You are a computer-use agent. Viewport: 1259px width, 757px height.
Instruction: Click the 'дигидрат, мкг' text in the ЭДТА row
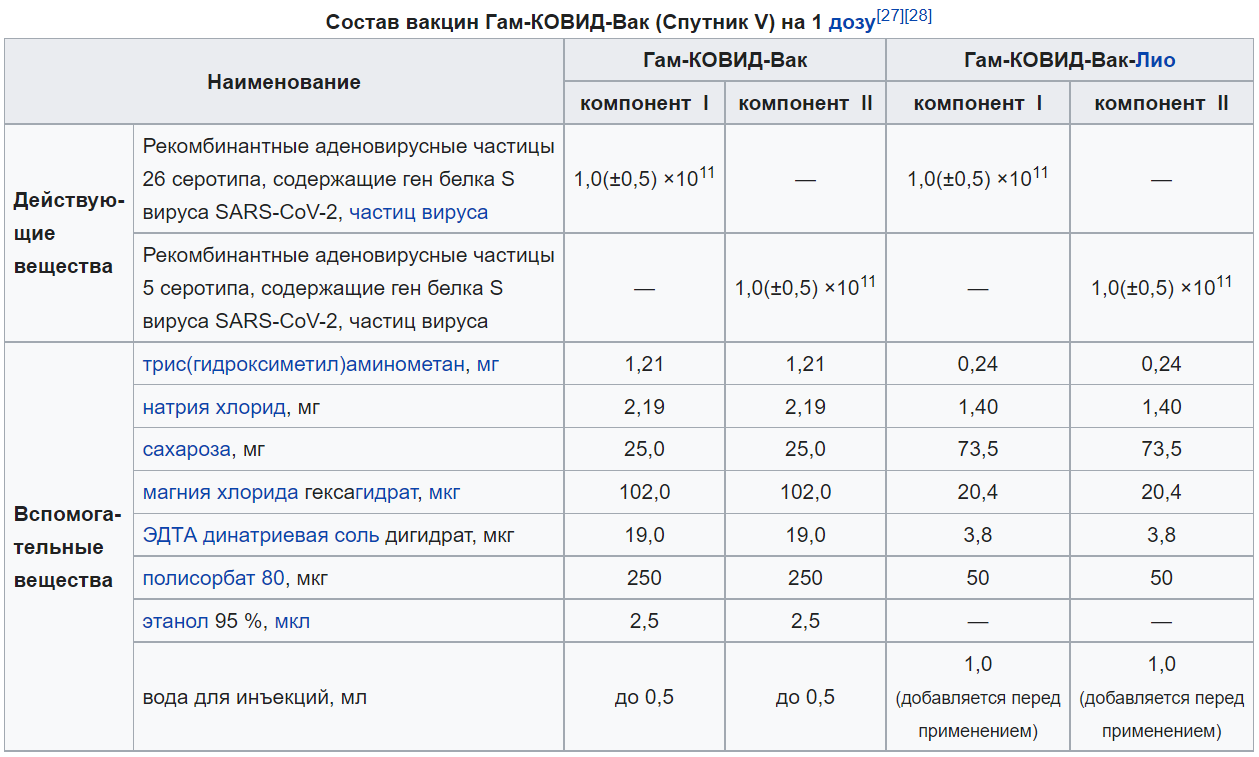tap(449, 535)
